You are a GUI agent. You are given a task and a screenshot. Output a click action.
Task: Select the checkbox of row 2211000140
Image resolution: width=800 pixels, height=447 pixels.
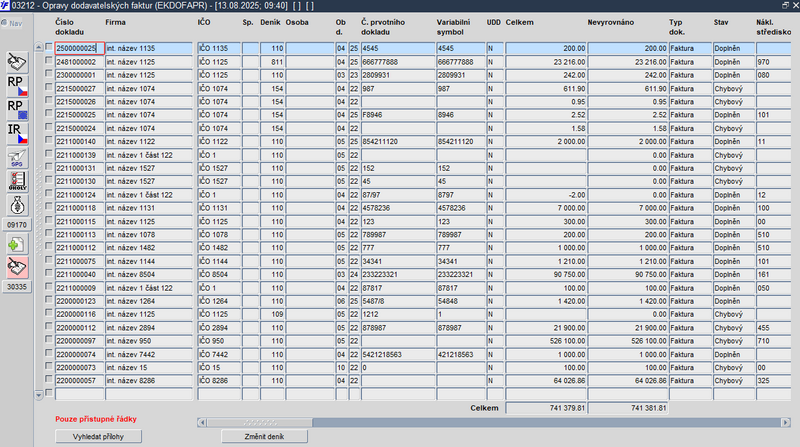point(49,140)
